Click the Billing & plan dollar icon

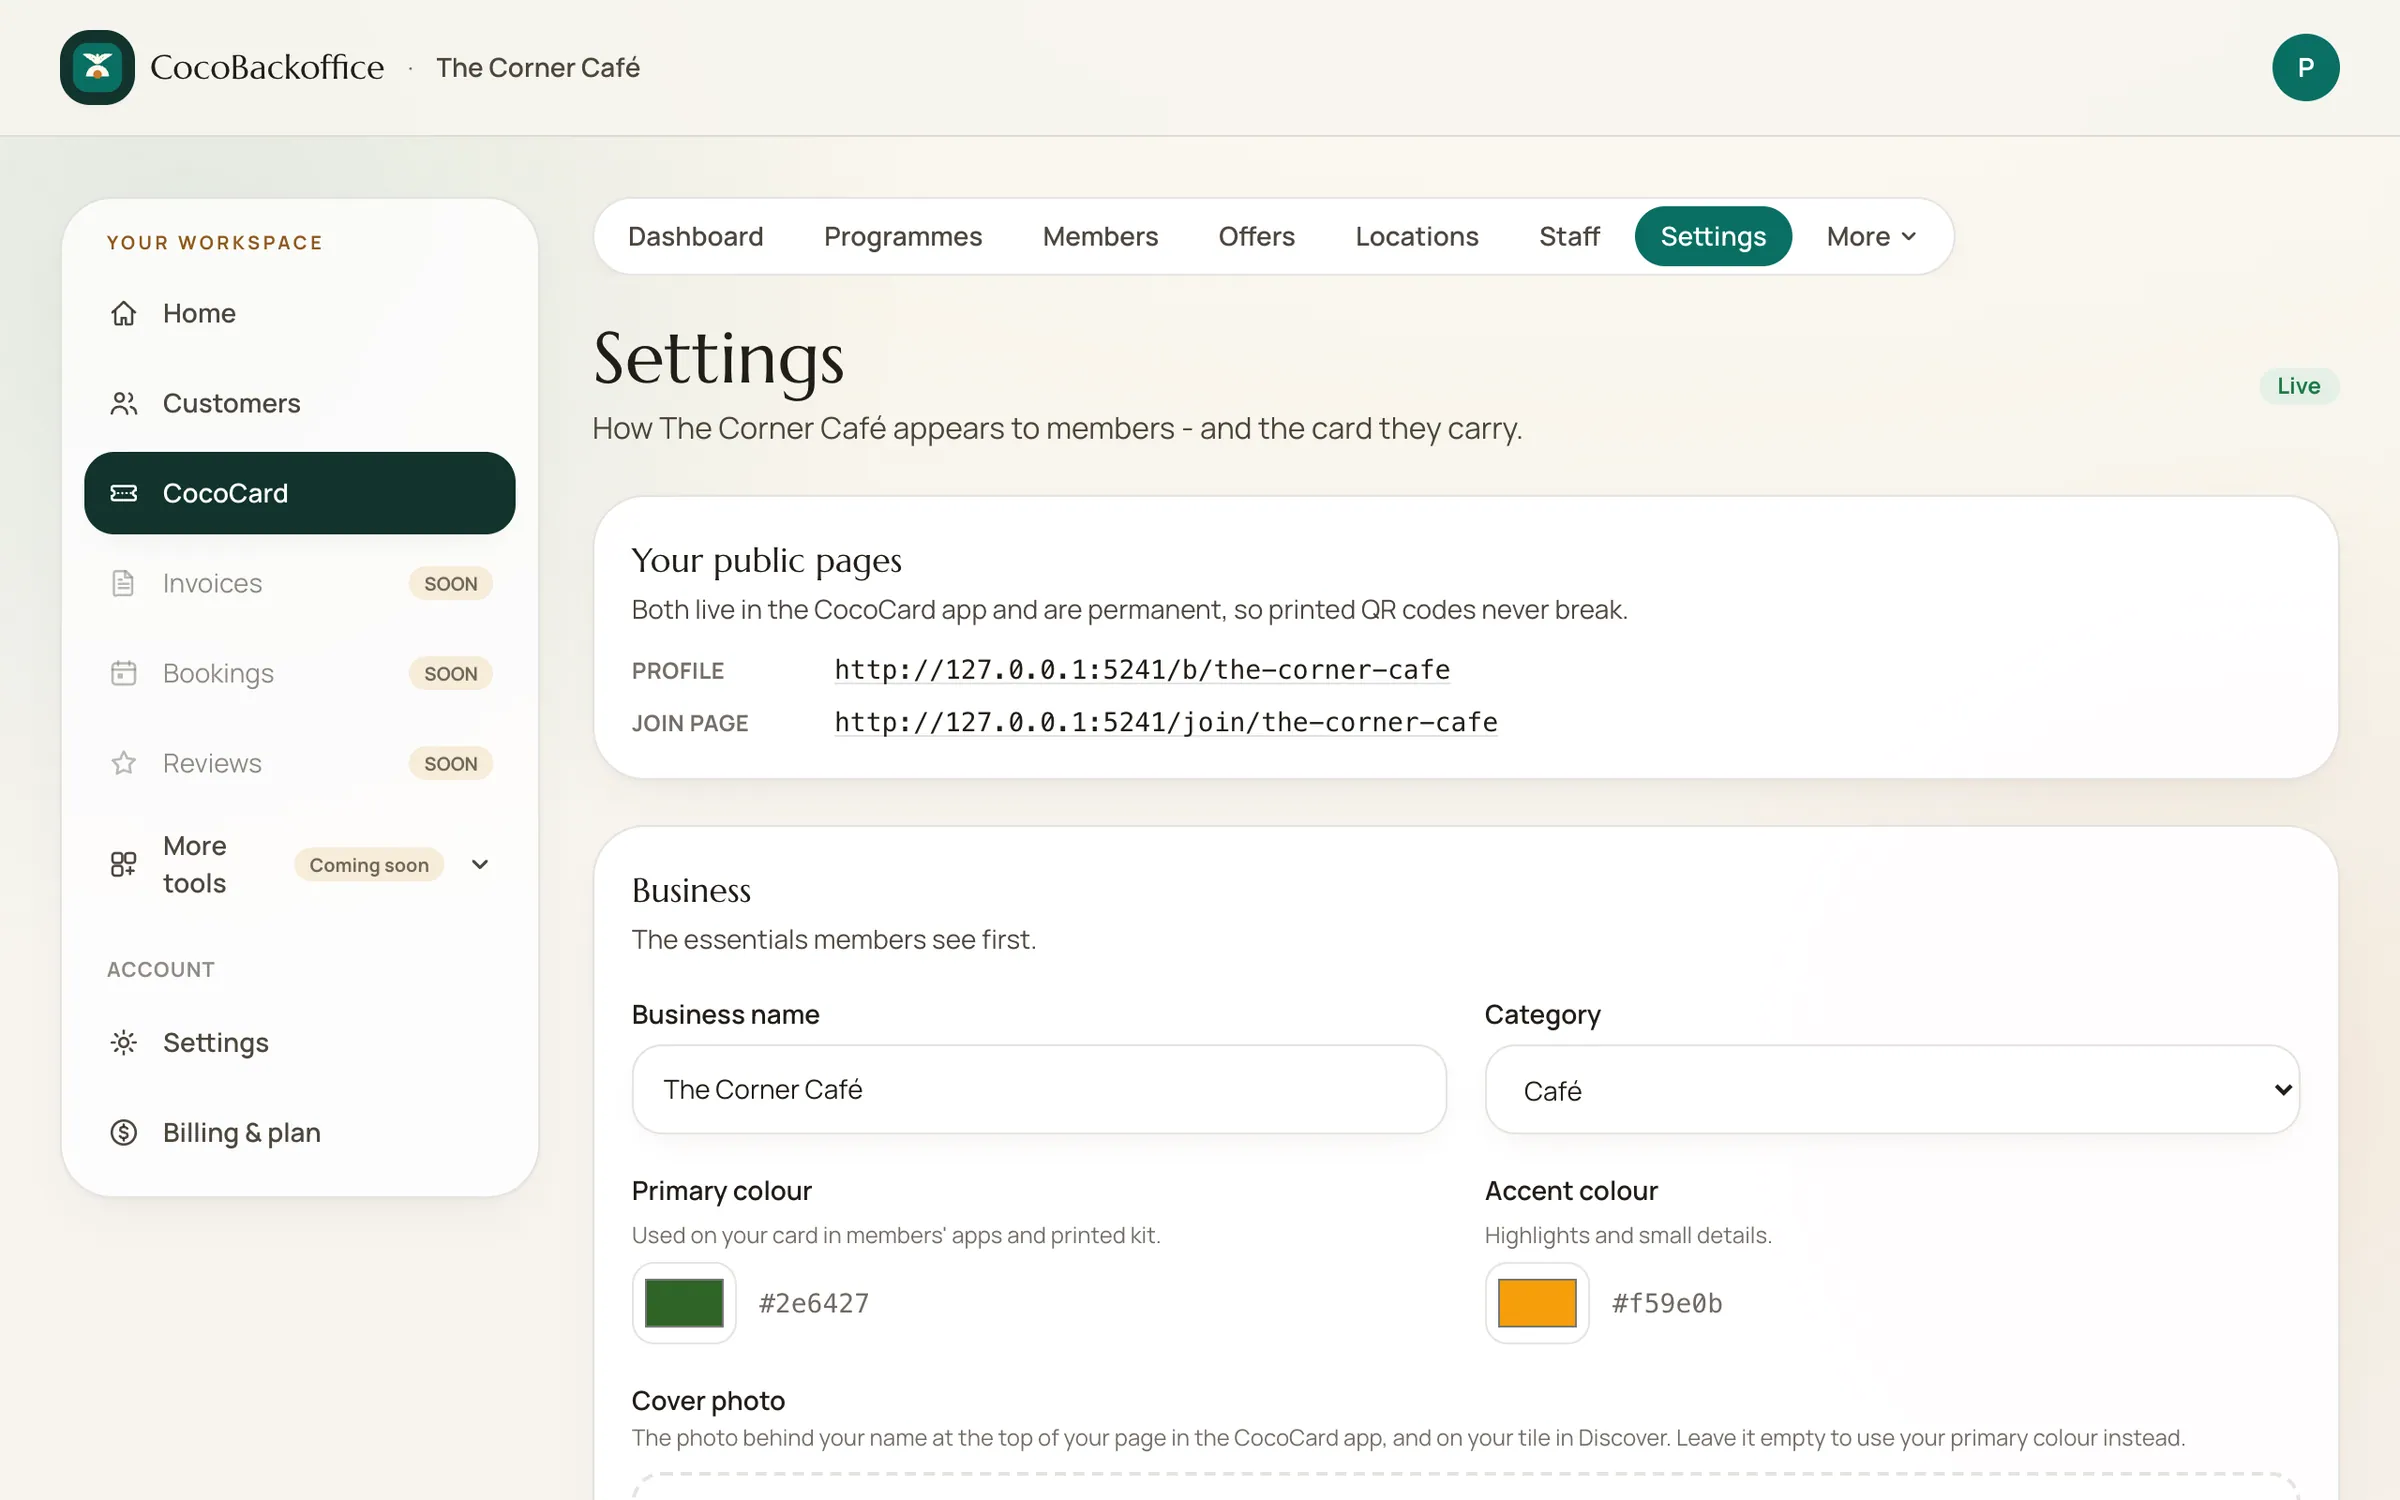click(x=123, y=1133)
